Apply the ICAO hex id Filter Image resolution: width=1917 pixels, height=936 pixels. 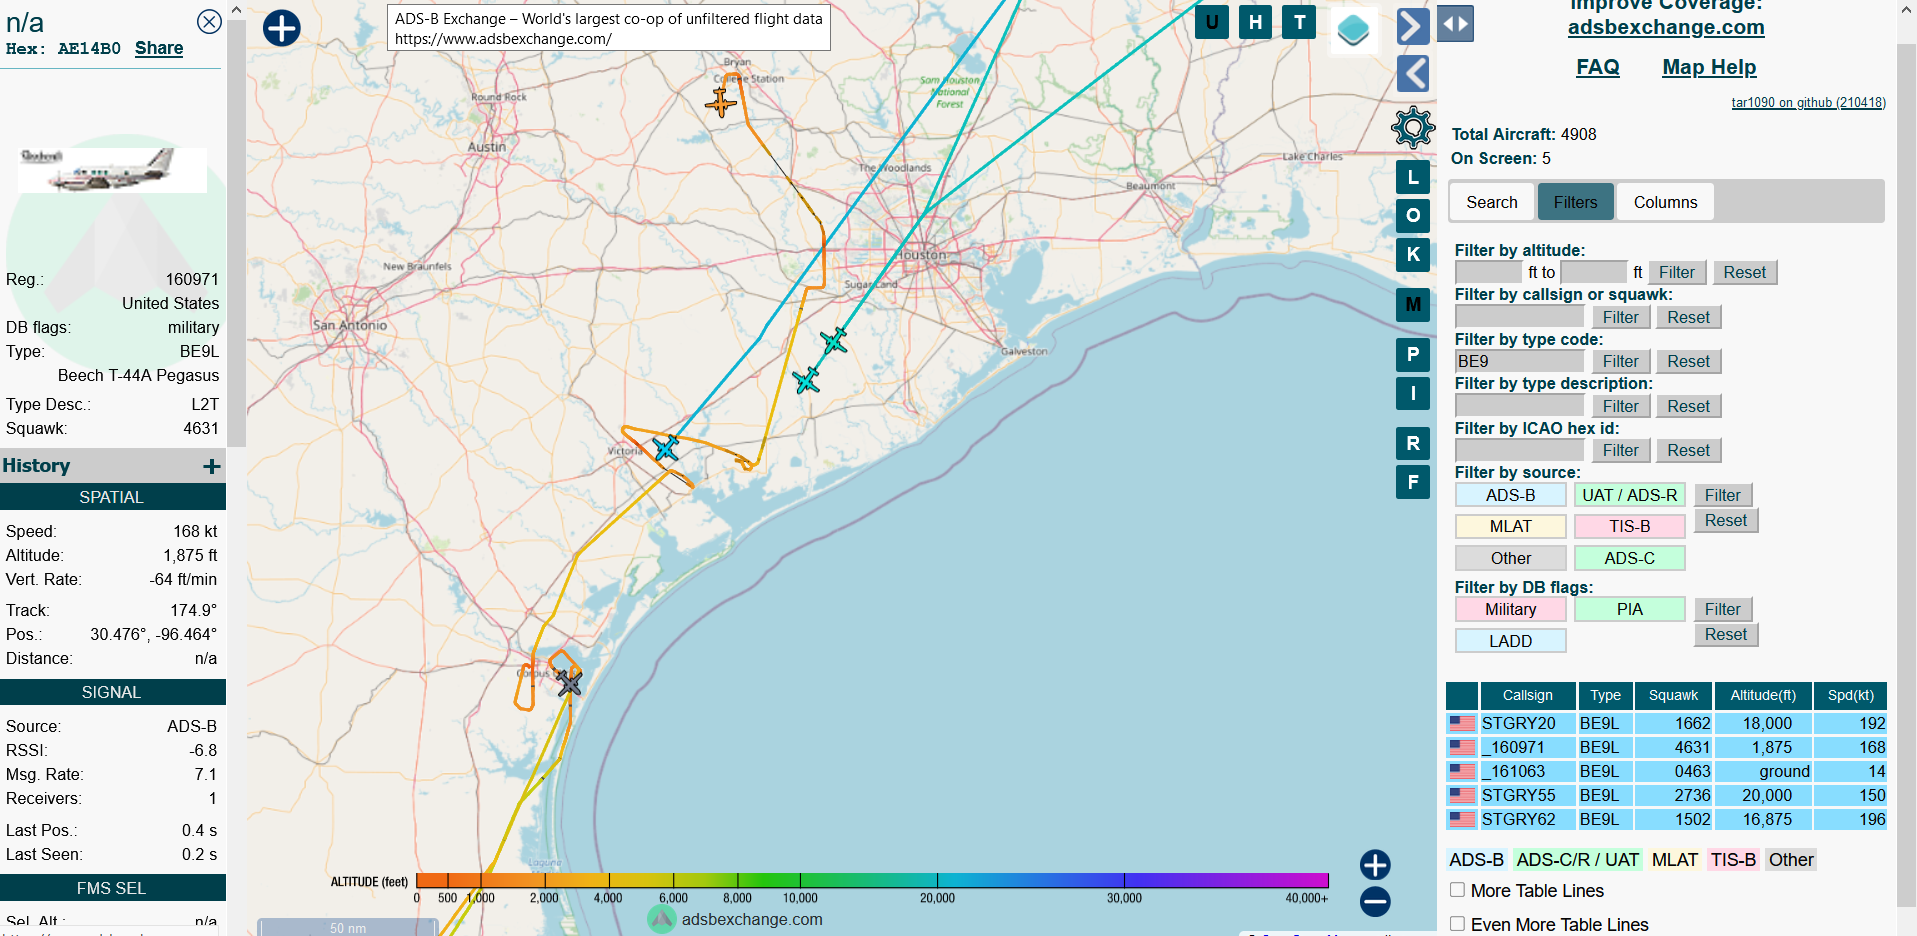coord(1621,450)
